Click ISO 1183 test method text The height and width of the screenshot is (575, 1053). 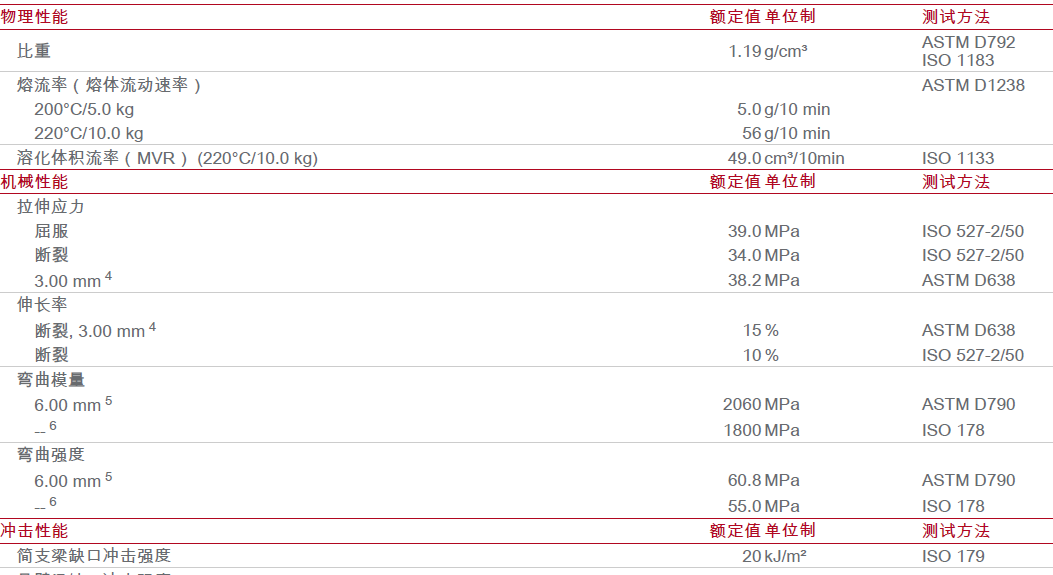(958, 60)
